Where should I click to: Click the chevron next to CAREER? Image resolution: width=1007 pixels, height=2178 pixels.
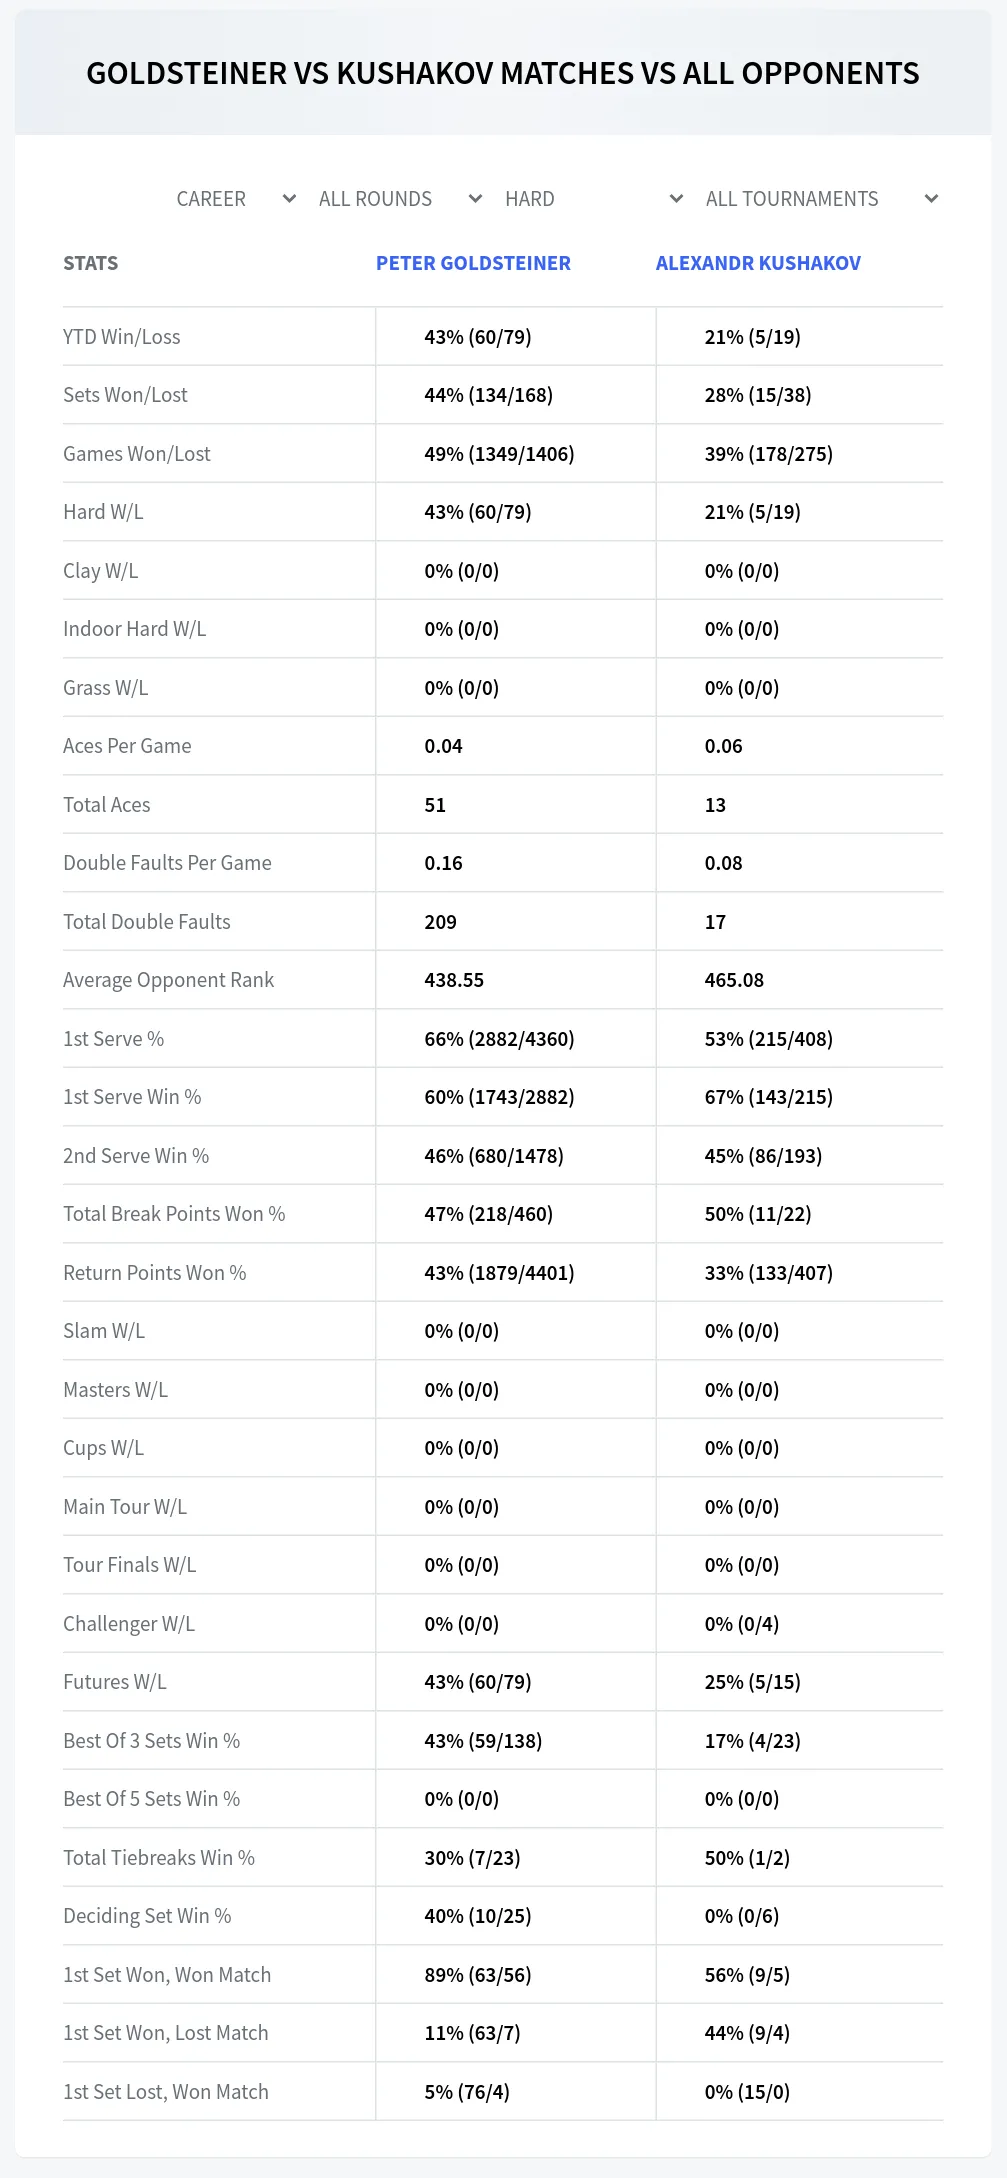(289, 199)
